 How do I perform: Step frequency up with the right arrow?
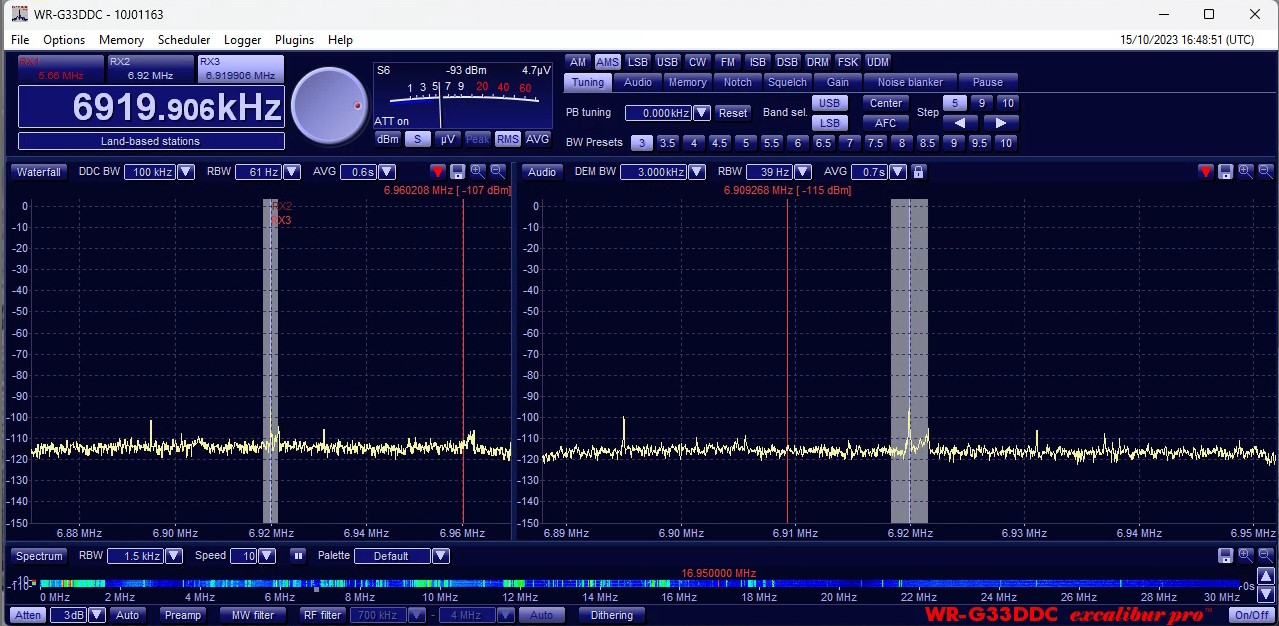[1000, 123]
